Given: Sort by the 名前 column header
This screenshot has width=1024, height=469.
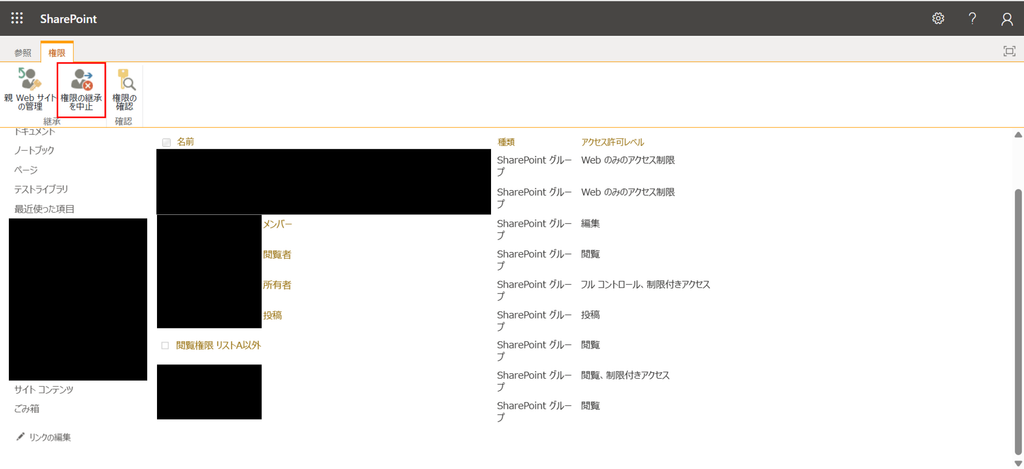Looking at the screenshot, I should click(185, 142).
